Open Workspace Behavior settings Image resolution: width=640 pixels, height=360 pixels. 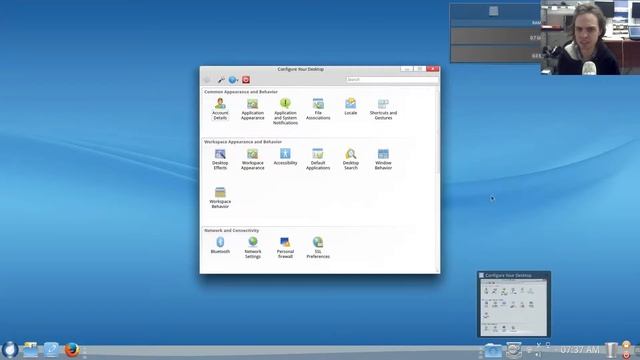(220, 198)
